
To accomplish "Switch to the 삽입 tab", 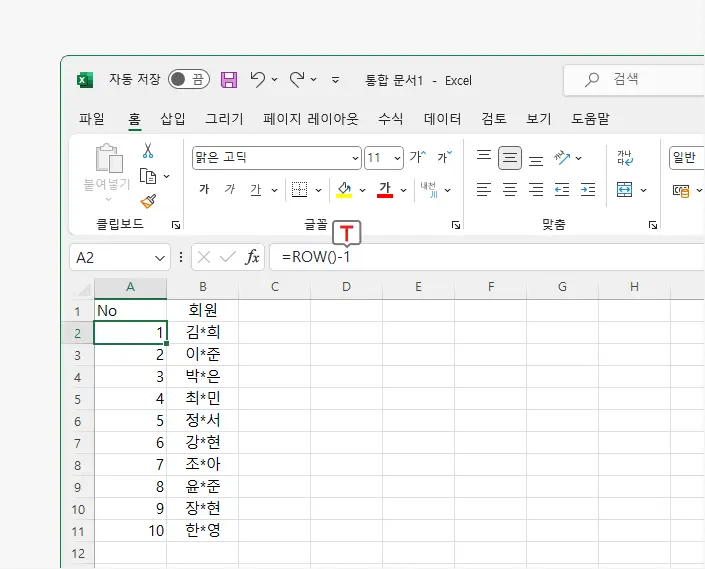I will click(x=173, y=119).
